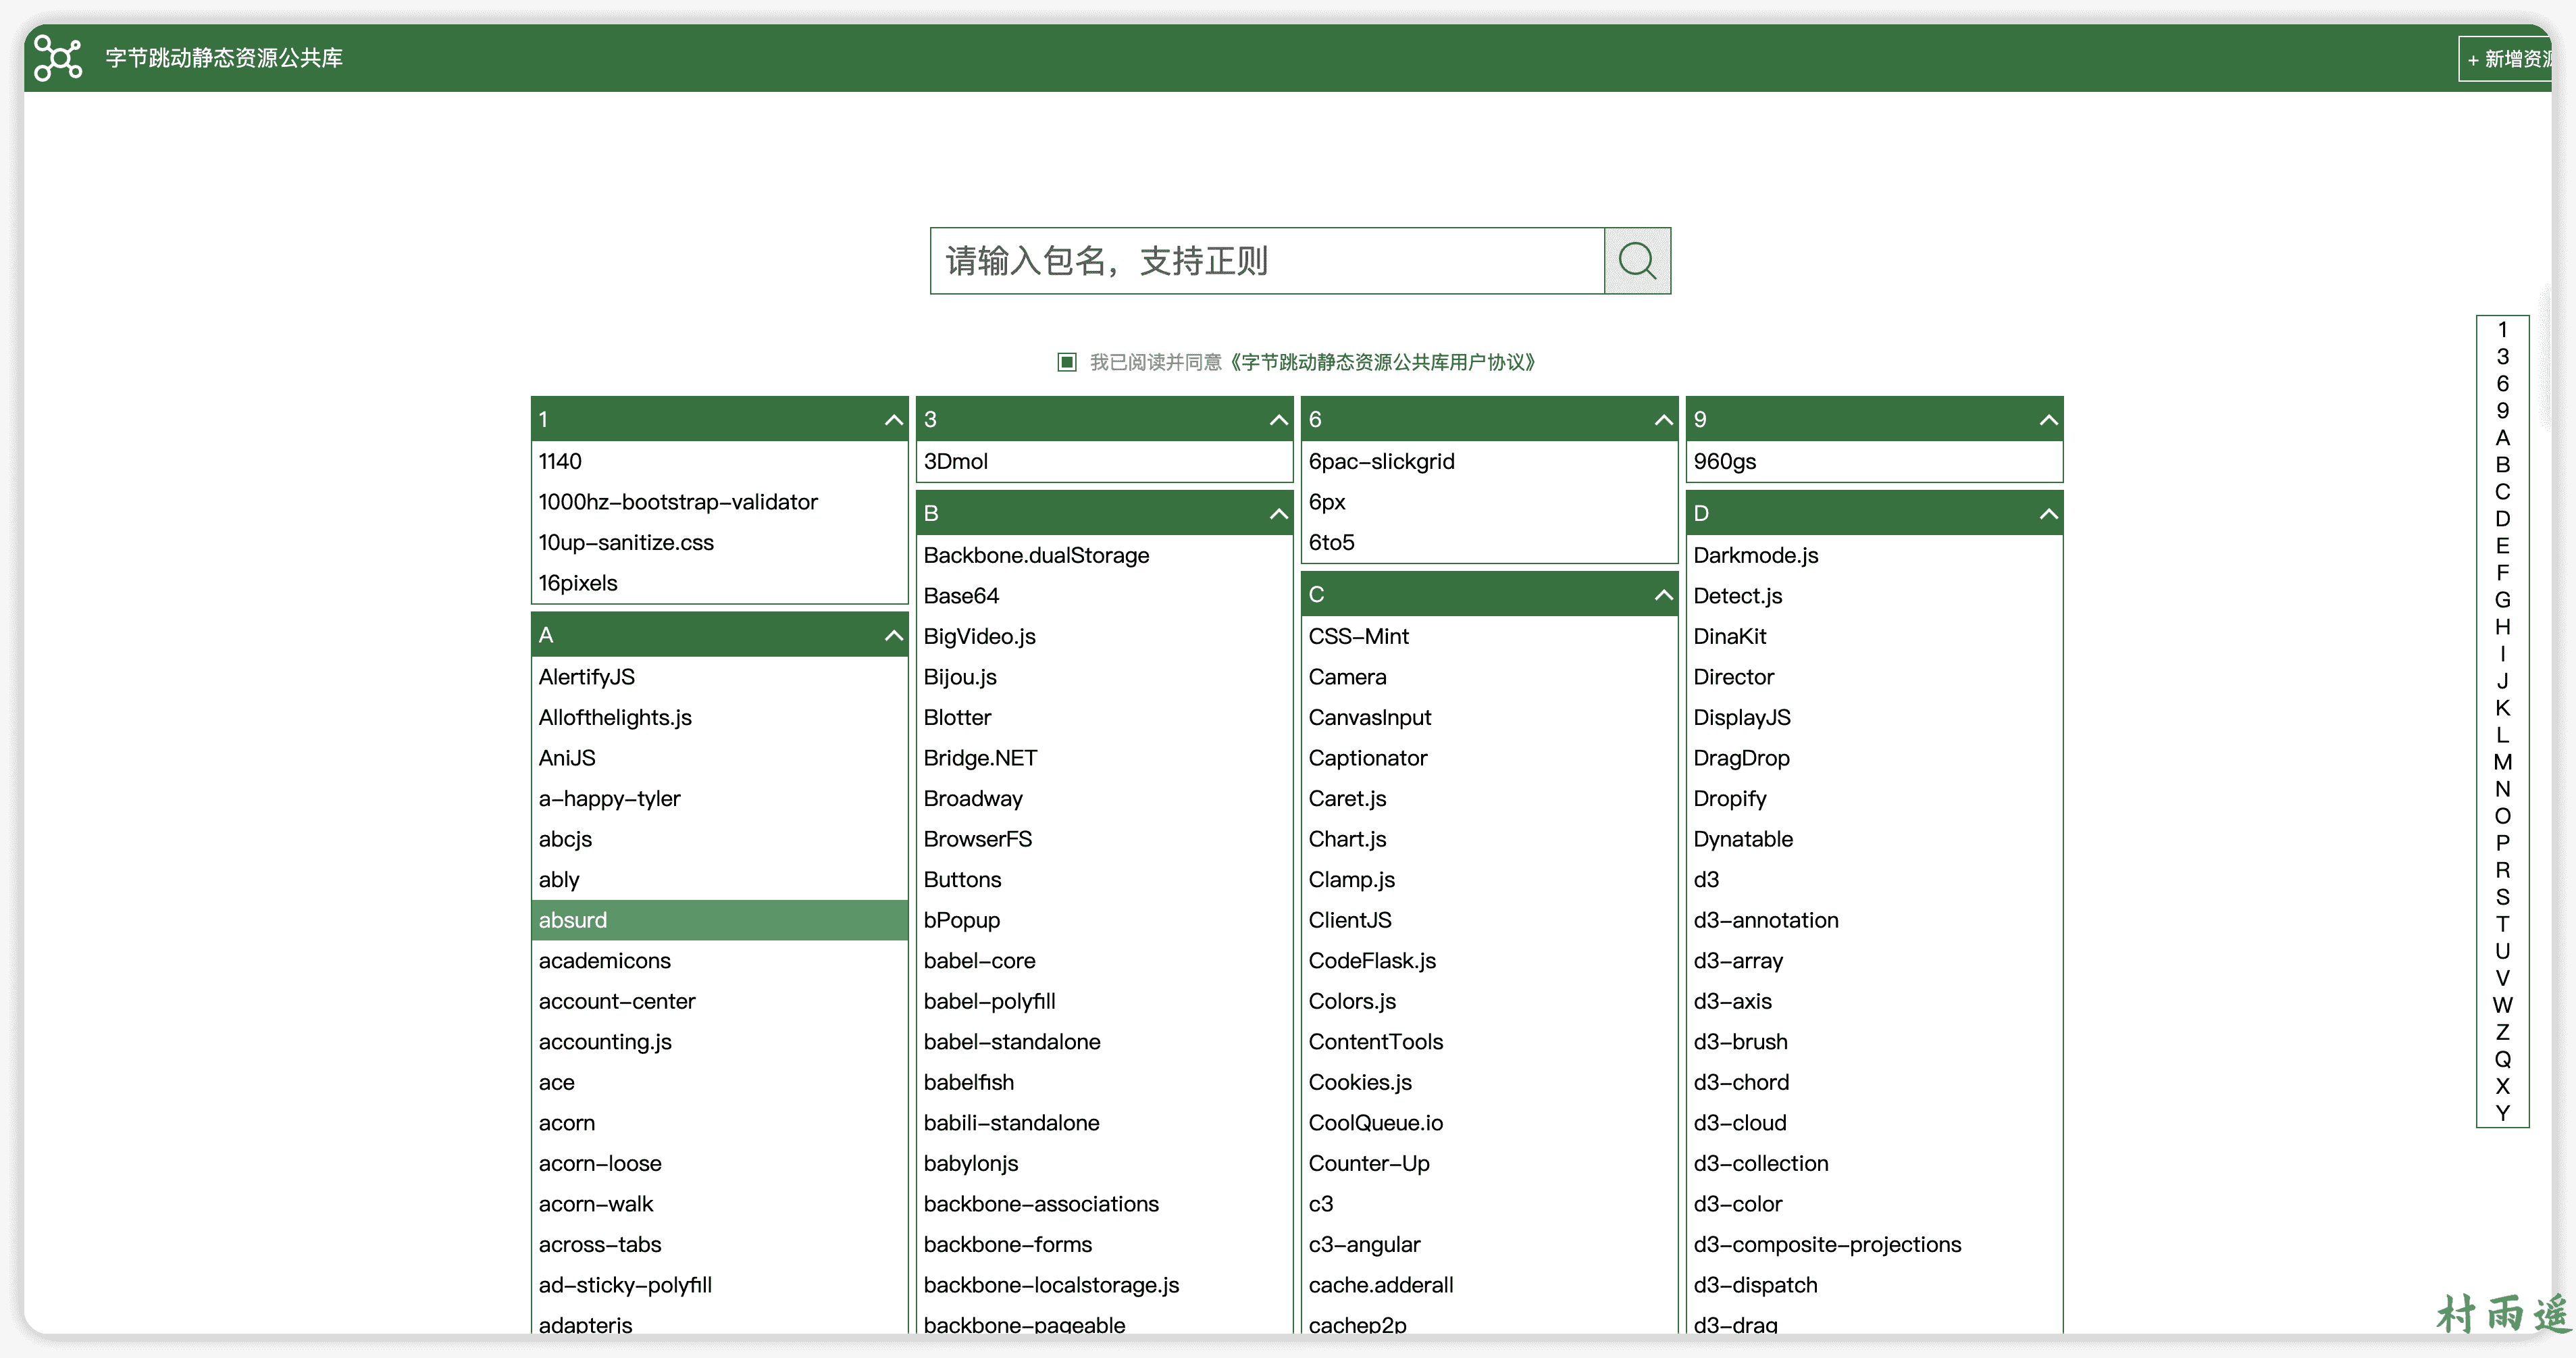Image resolution: width=2576 pixels, height=1358 pixels.
Task: Jump to letter M in index
Action: [2502, 762]
